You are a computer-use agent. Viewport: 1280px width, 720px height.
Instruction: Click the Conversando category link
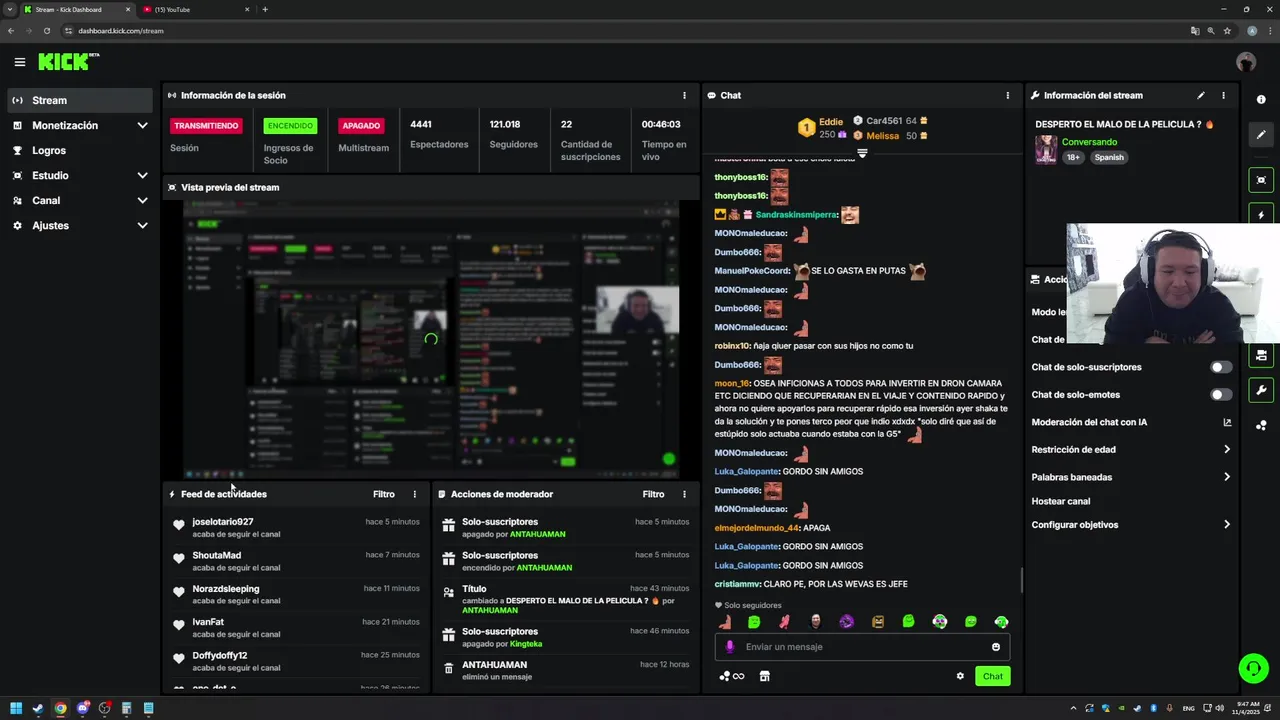point(1089,142)
